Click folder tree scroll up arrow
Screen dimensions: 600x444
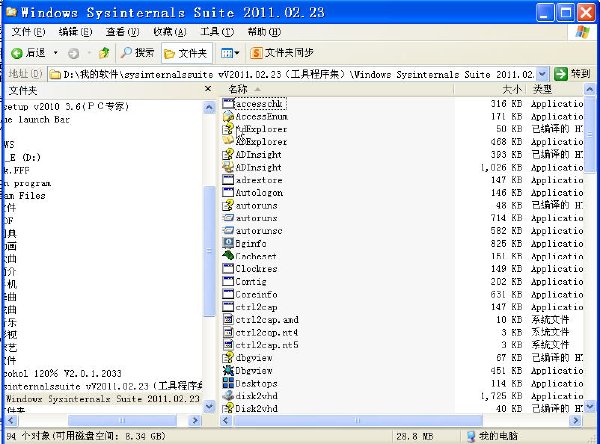tap(209, 108)
